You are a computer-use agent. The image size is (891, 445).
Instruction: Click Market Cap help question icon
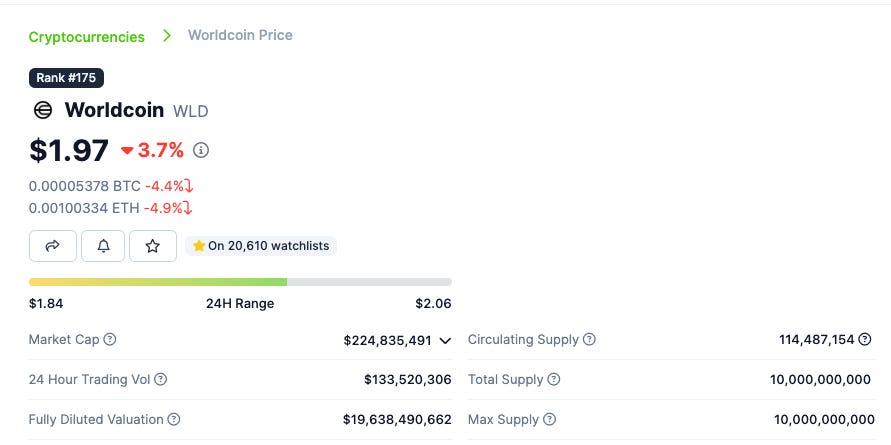pos(110,340)
